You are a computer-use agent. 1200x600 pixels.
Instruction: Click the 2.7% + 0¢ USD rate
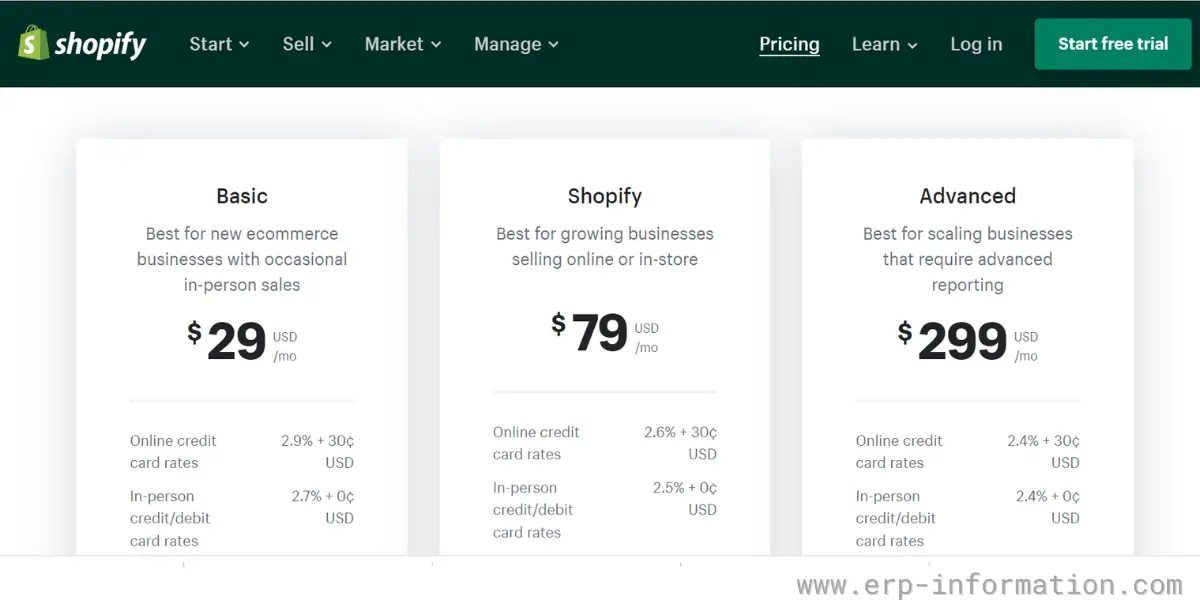[322, 507]
